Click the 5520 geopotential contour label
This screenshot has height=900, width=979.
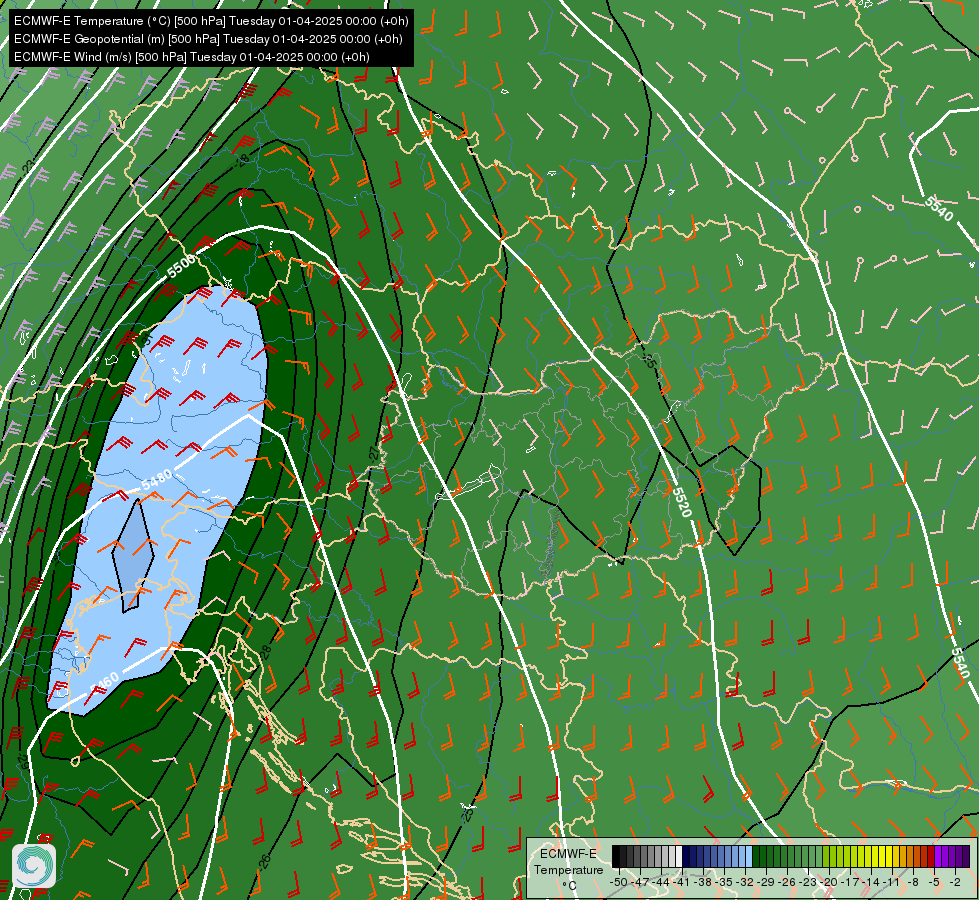tap(681, 503)
